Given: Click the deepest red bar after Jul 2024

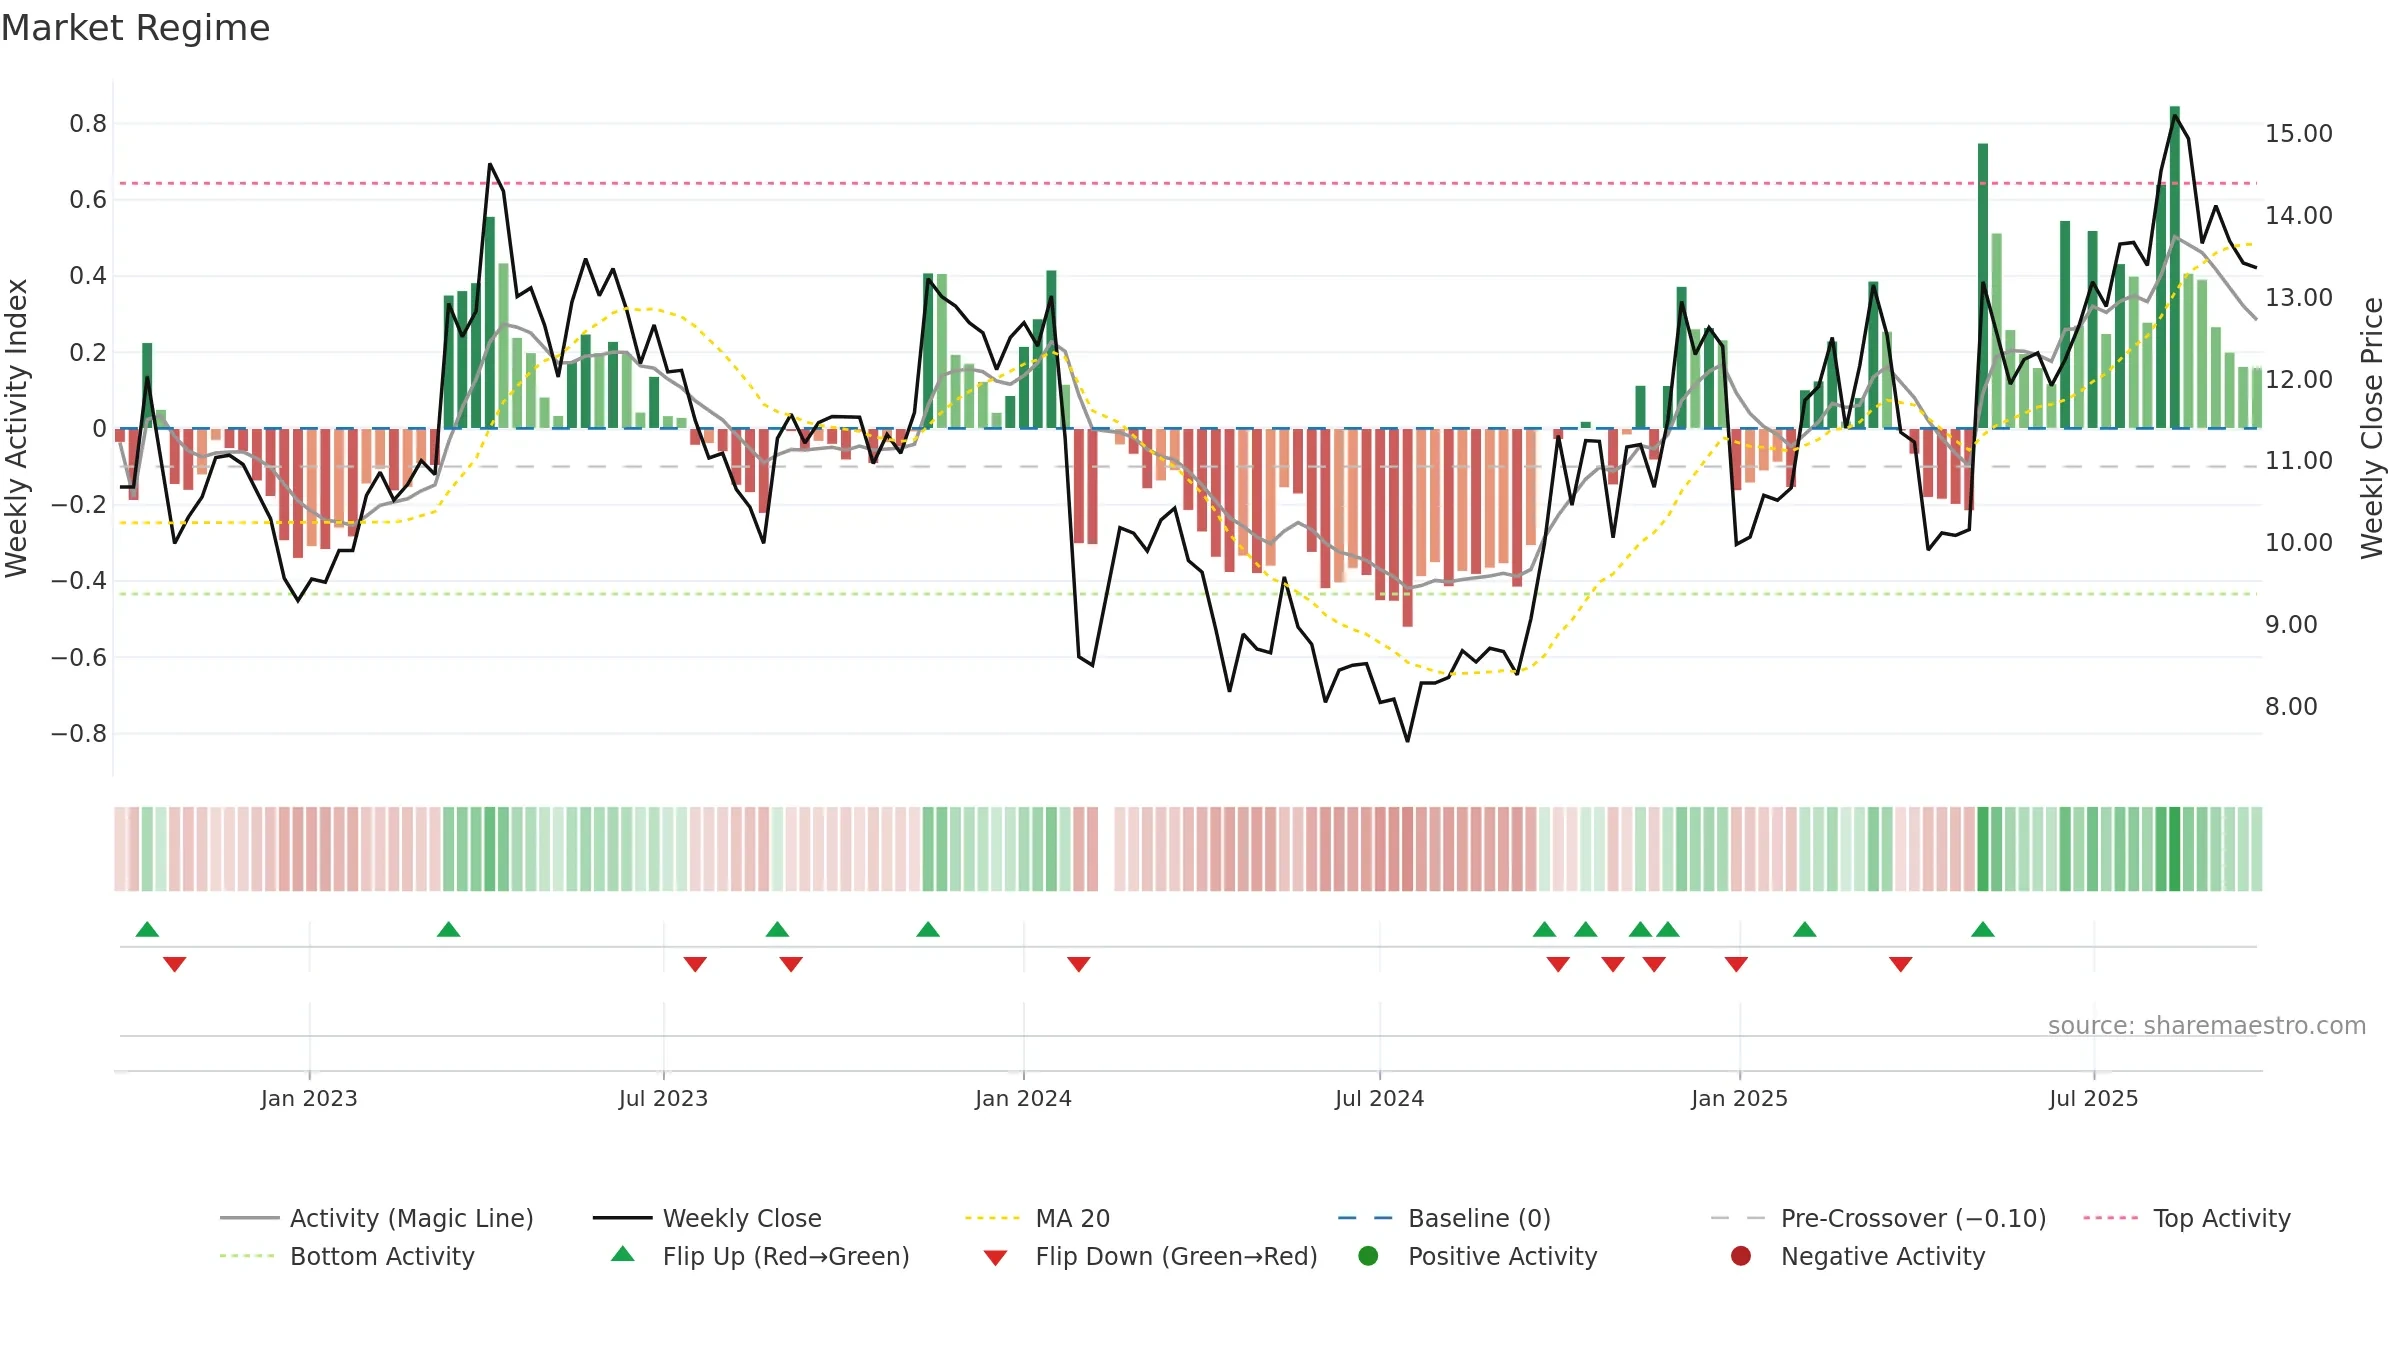Looking at the screenshot, I should click(x=1407, y=527).
